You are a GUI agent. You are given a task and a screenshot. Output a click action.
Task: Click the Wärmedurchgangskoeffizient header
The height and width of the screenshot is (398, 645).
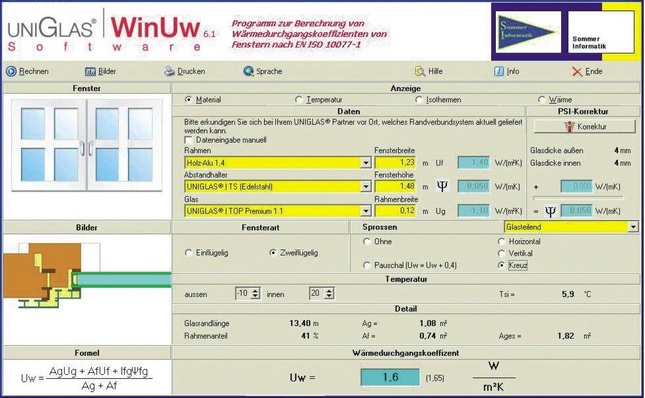click(x=406, y=353)
